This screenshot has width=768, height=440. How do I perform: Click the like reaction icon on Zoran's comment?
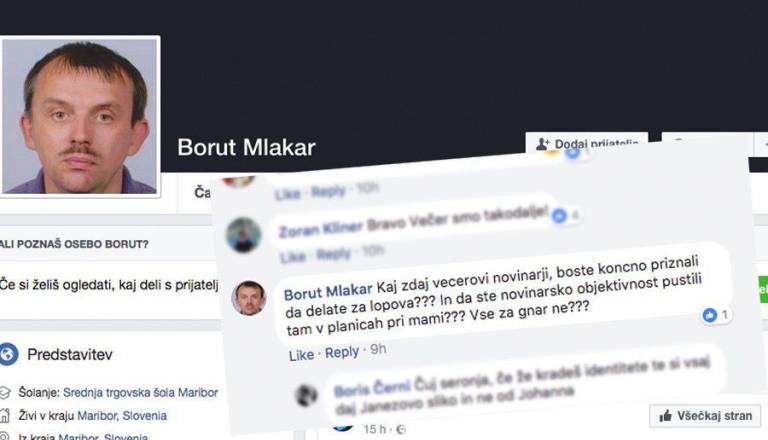pos(559,215)
